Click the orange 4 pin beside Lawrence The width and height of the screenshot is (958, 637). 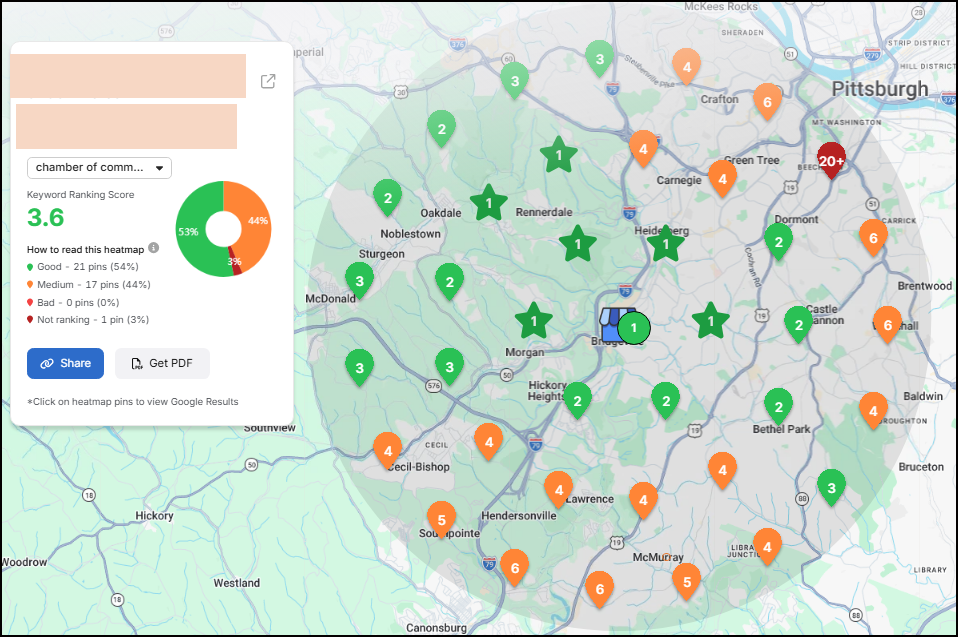558,490
